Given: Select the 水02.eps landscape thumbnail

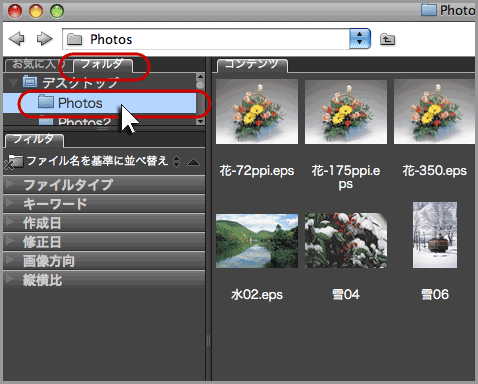Looking at the screenshot, I should 257,241.
